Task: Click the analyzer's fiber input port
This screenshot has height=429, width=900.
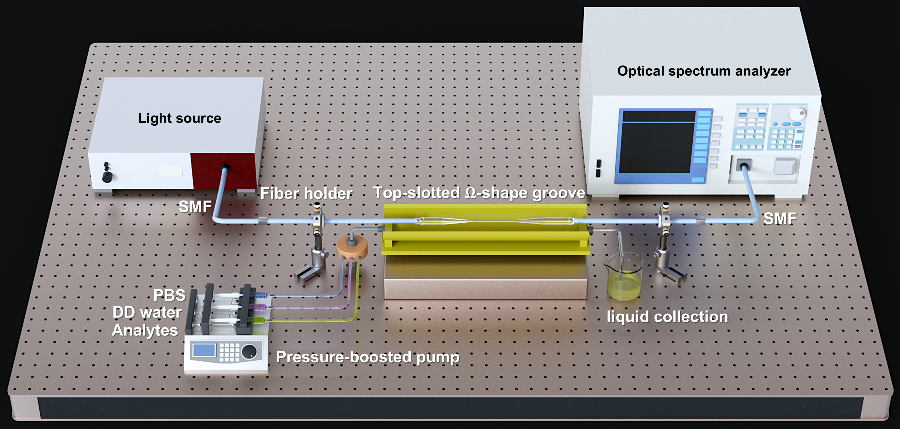Action: coord(744,167)
